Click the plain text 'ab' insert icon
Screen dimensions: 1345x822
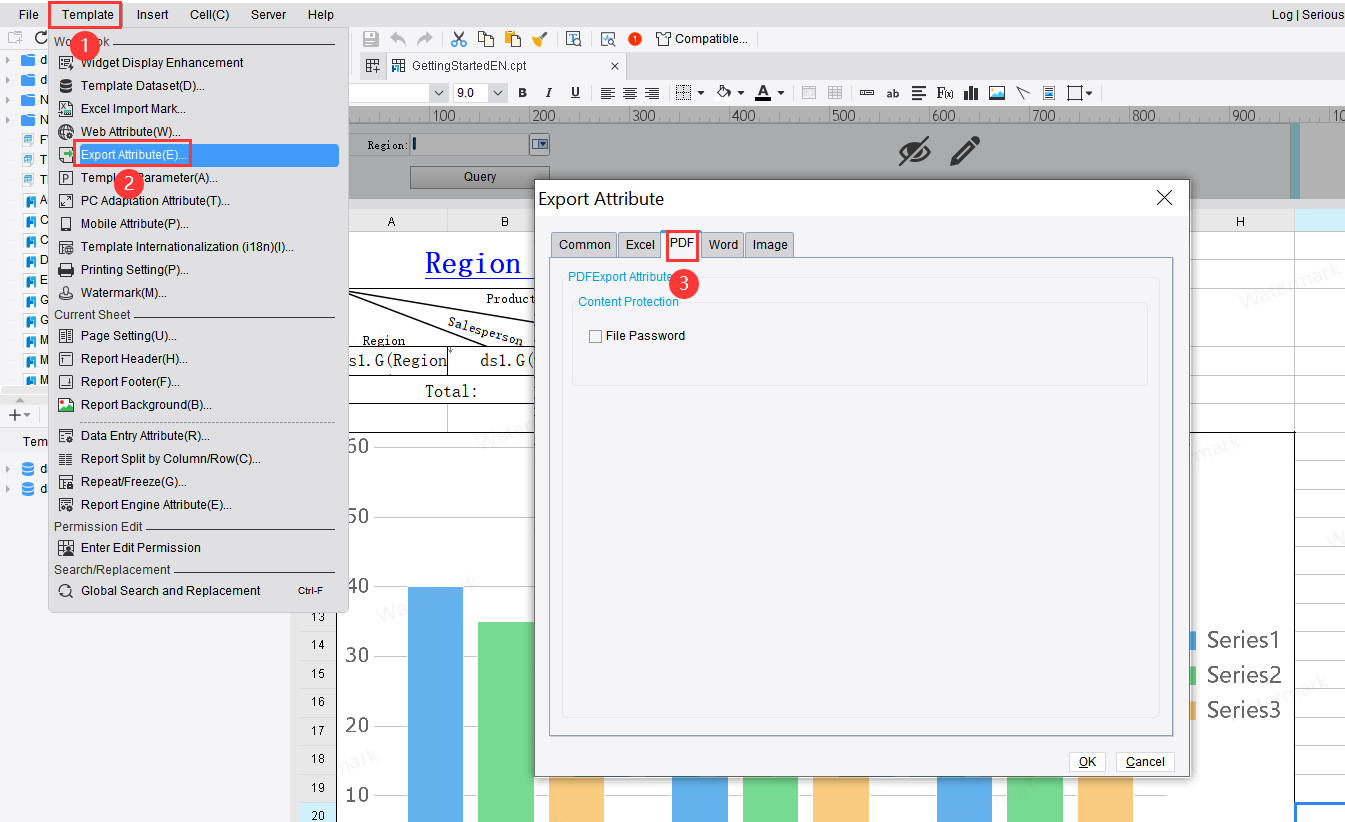coord(893,93)
